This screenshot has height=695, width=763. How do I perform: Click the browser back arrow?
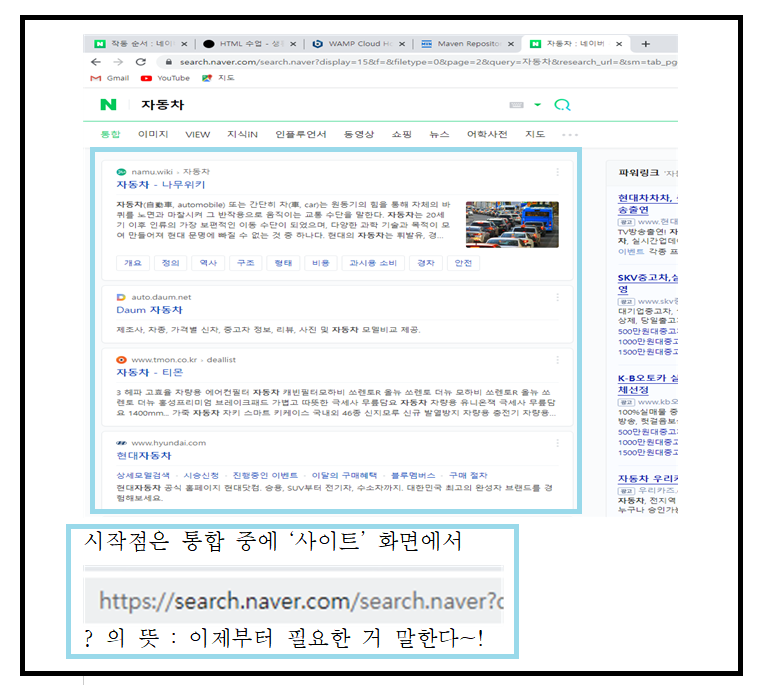pos(96,62)
